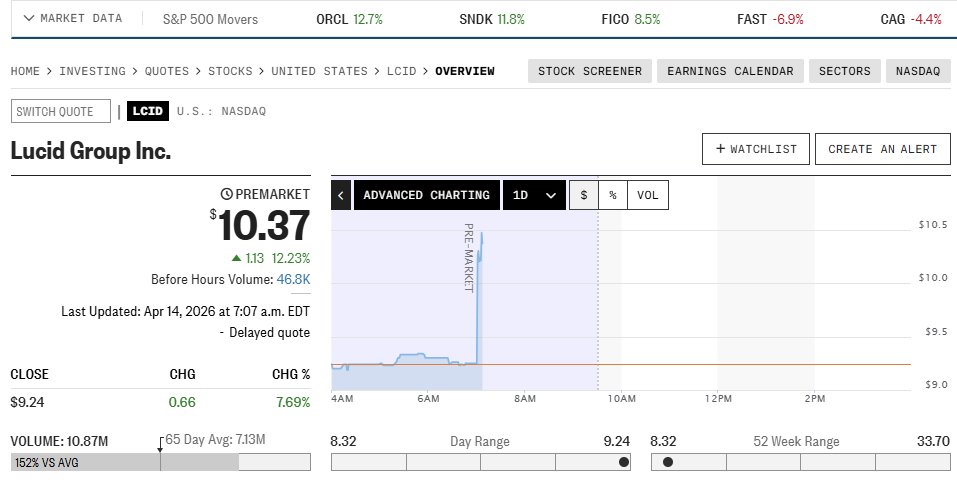Click the Day Range indicator dot
The height and width of the screenshot is (494, 957).
point(623,462)
